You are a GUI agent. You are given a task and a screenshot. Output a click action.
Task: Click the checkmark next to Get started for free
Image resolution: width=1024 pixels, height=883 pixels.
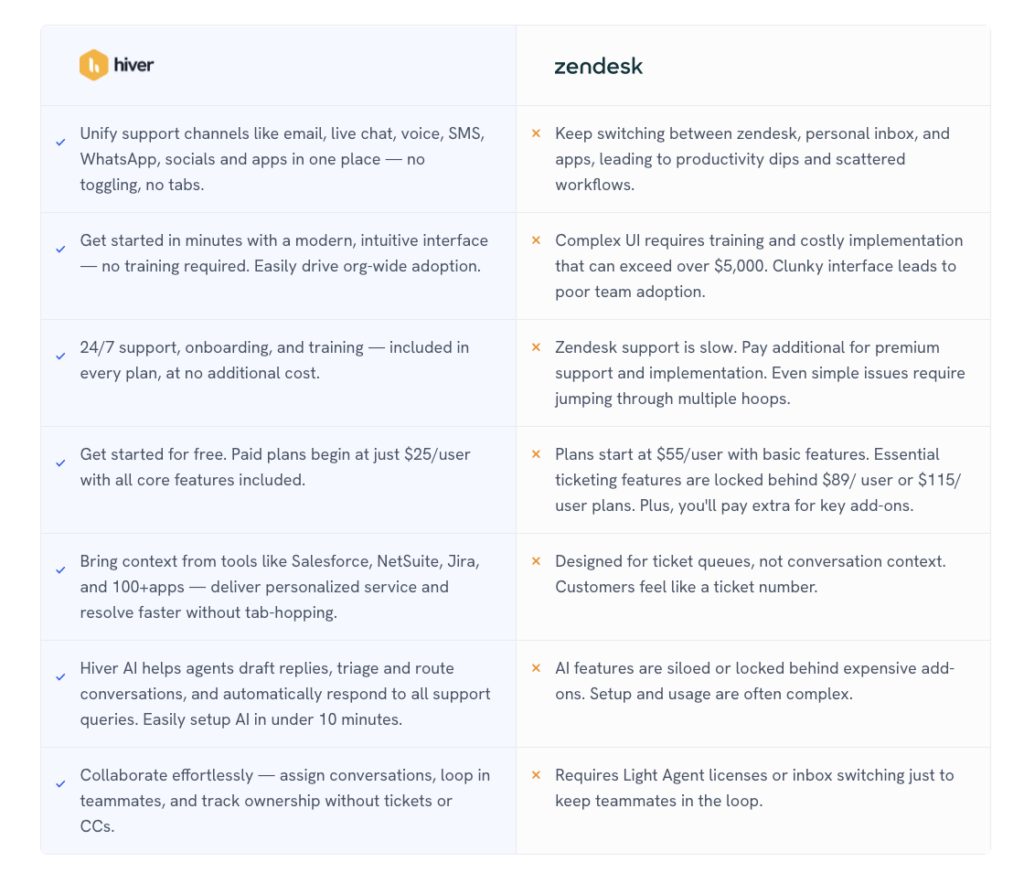[61, 463]
